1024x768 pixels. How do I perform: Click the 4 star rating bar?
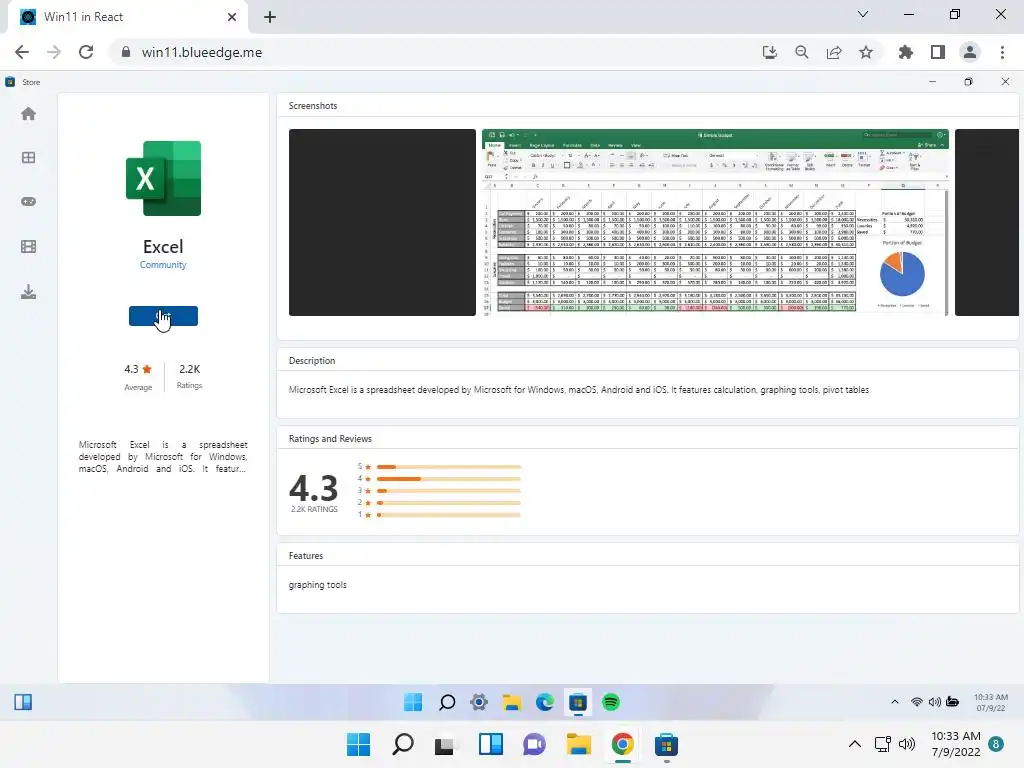point(449,479)
